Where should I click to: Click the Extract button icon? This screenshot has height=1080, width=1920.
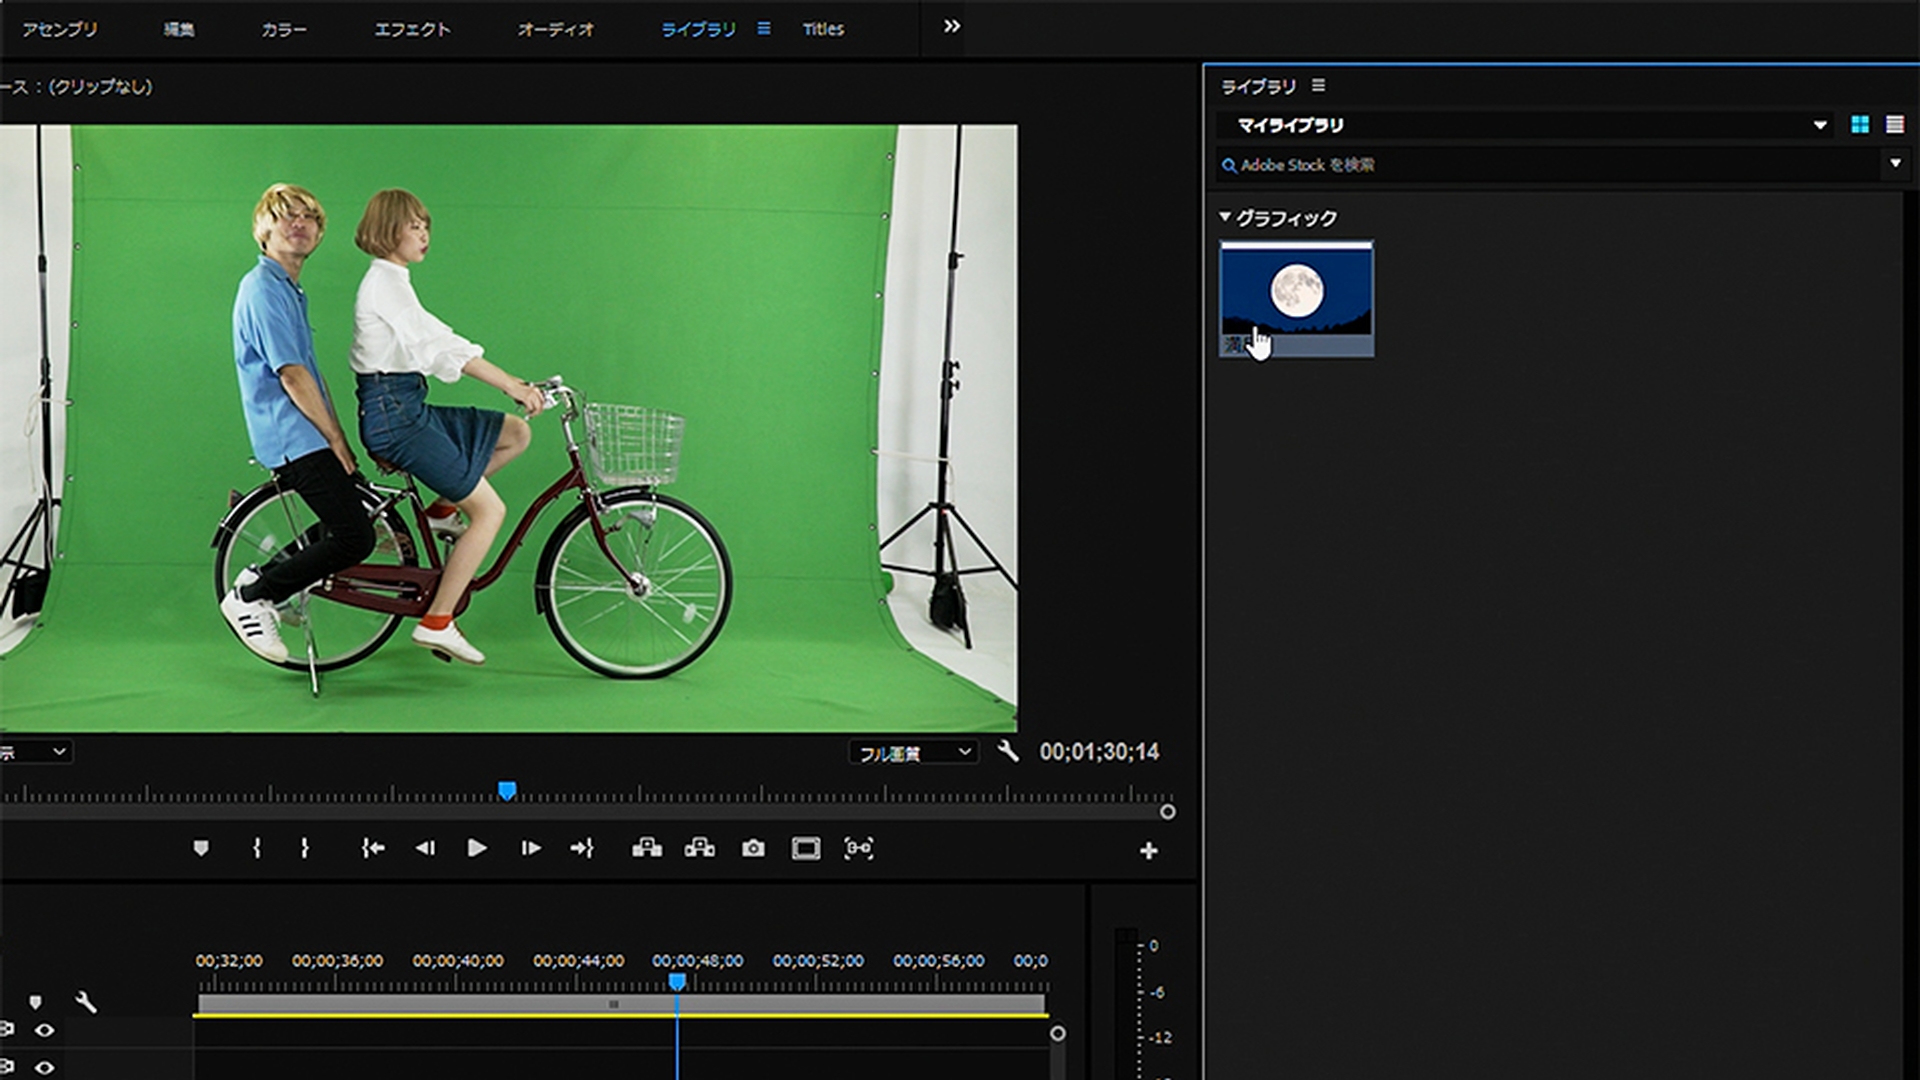699,849
